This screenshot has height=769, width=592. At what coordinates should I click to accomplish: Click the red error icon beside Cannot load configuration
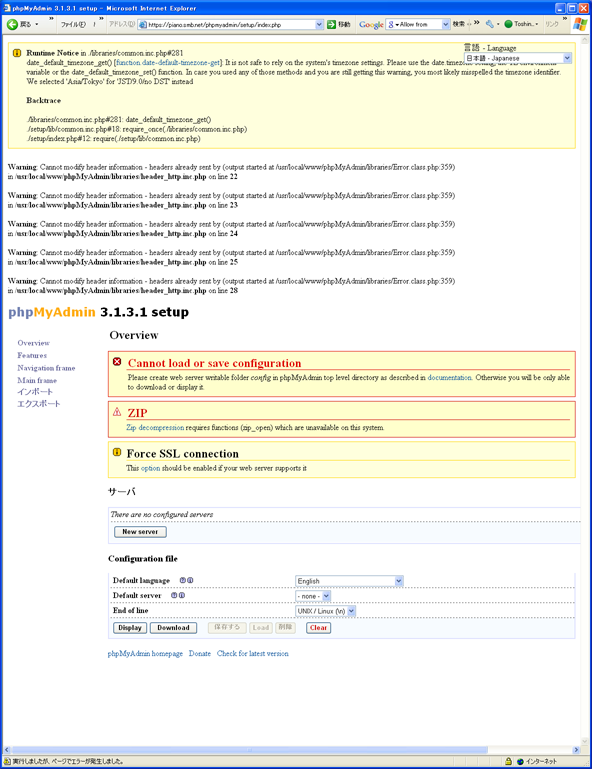coord(117,361)
